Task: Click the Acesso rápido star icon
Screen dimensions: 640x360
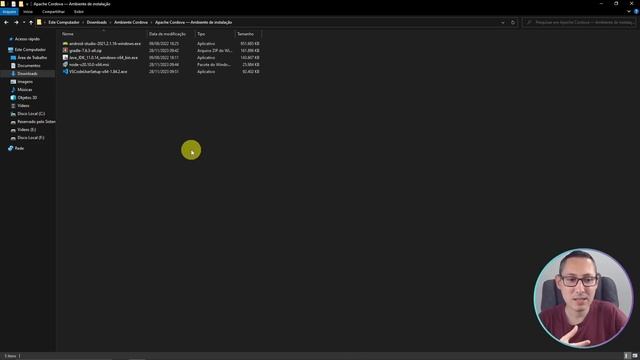Action: coord(11,39)
